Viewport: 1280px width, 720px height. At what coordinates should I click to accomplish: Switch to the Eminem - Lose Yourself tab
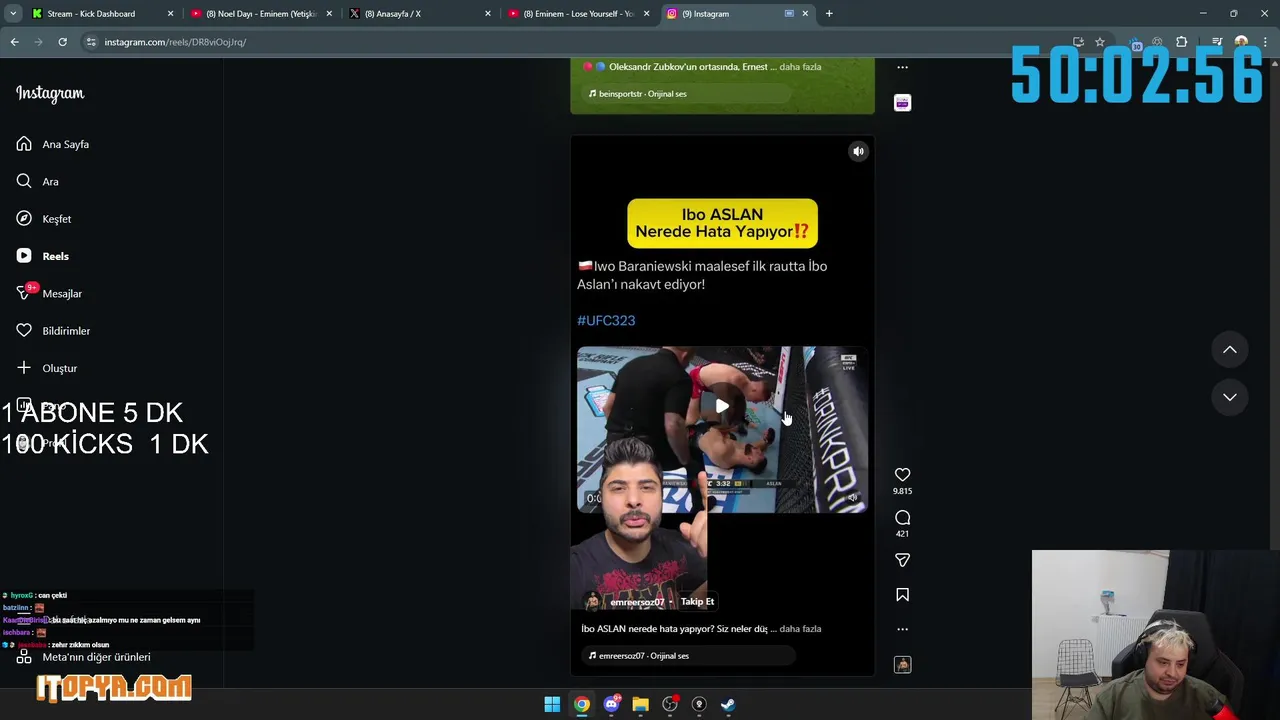click(580, 14)
